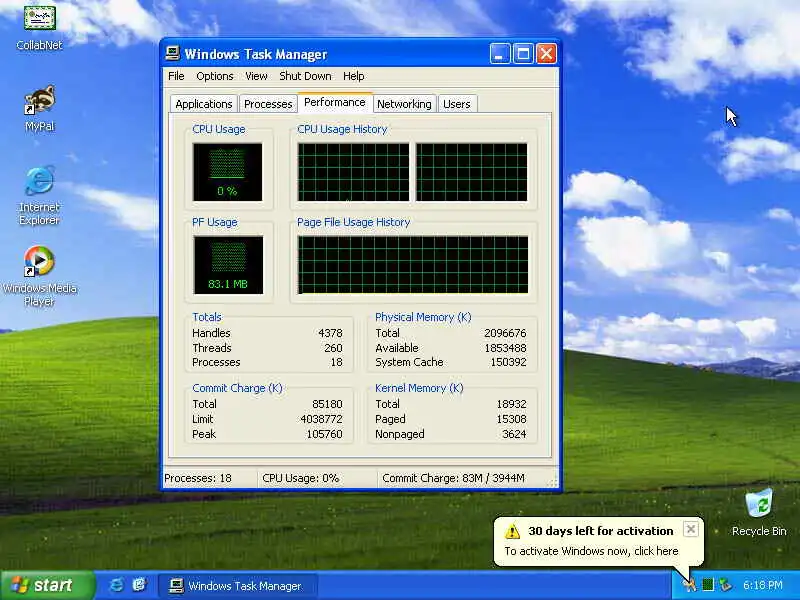Screen dimensions: 800x600
Task: Click the Task Manager resize grip corner
Action: [554, 483]
